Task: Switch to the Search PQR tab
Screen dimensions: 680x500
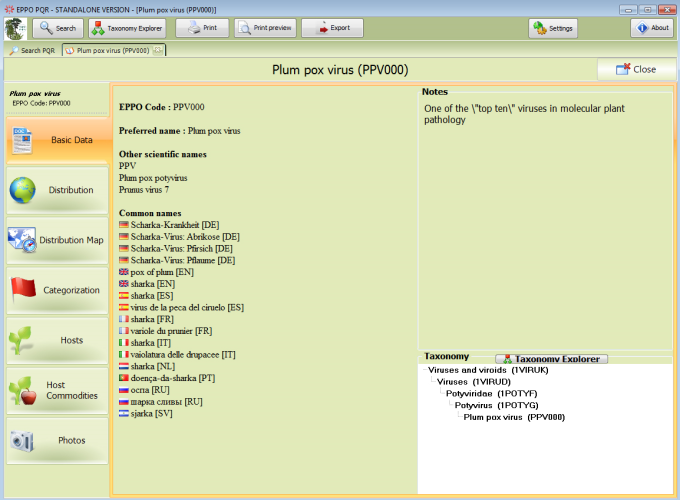Action: pyautogui.click(x=32, y=49)
